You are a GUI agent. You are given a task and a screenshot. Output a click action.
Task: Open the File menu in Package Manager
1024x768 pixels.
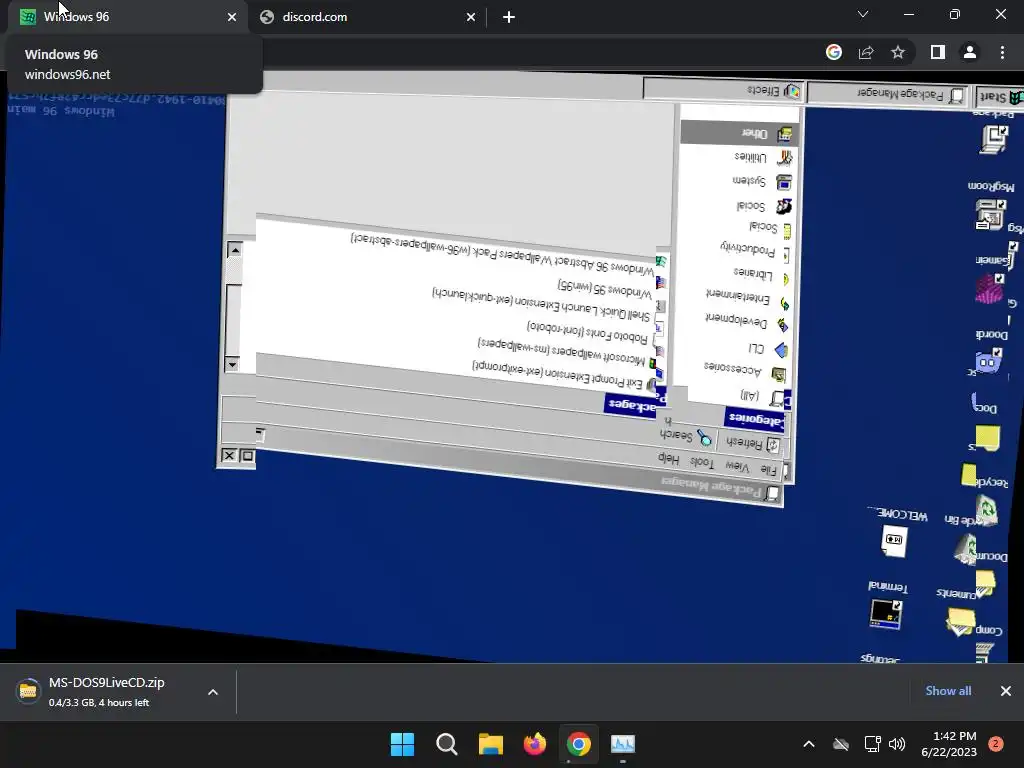[769, 470]
